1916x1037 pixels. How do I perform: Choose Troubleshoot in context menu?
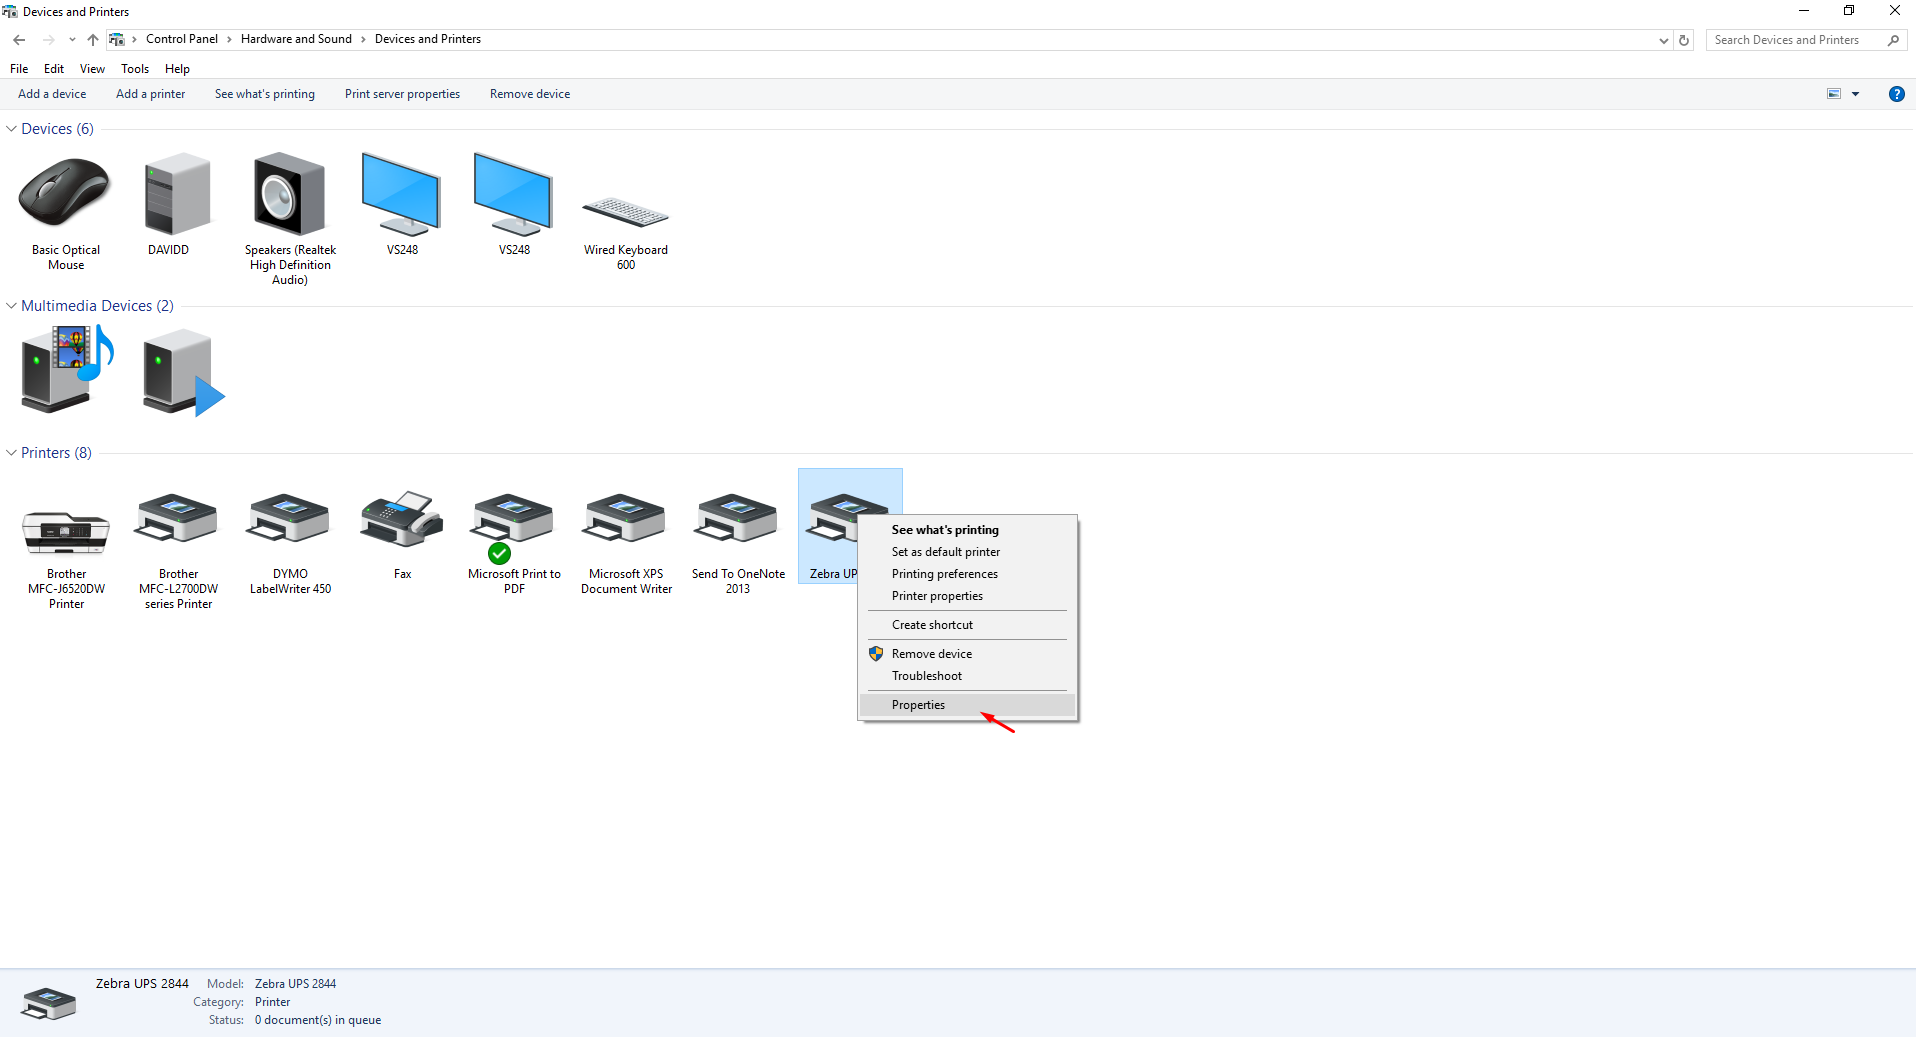[967, 676]
